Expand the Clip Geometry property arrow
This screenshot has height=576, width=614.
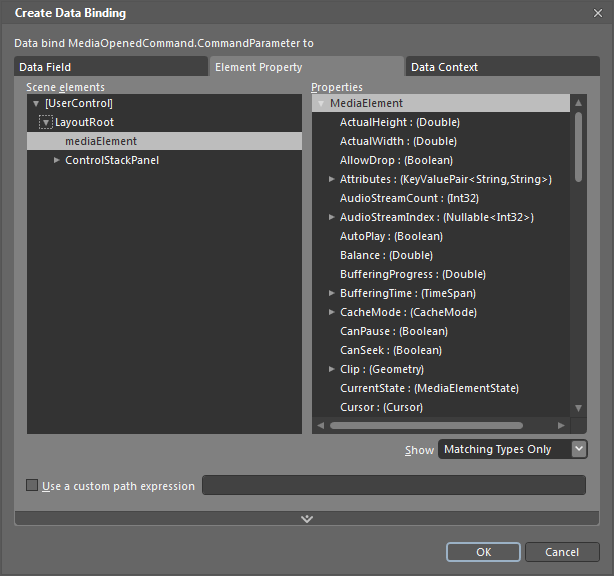coord(332,369)
